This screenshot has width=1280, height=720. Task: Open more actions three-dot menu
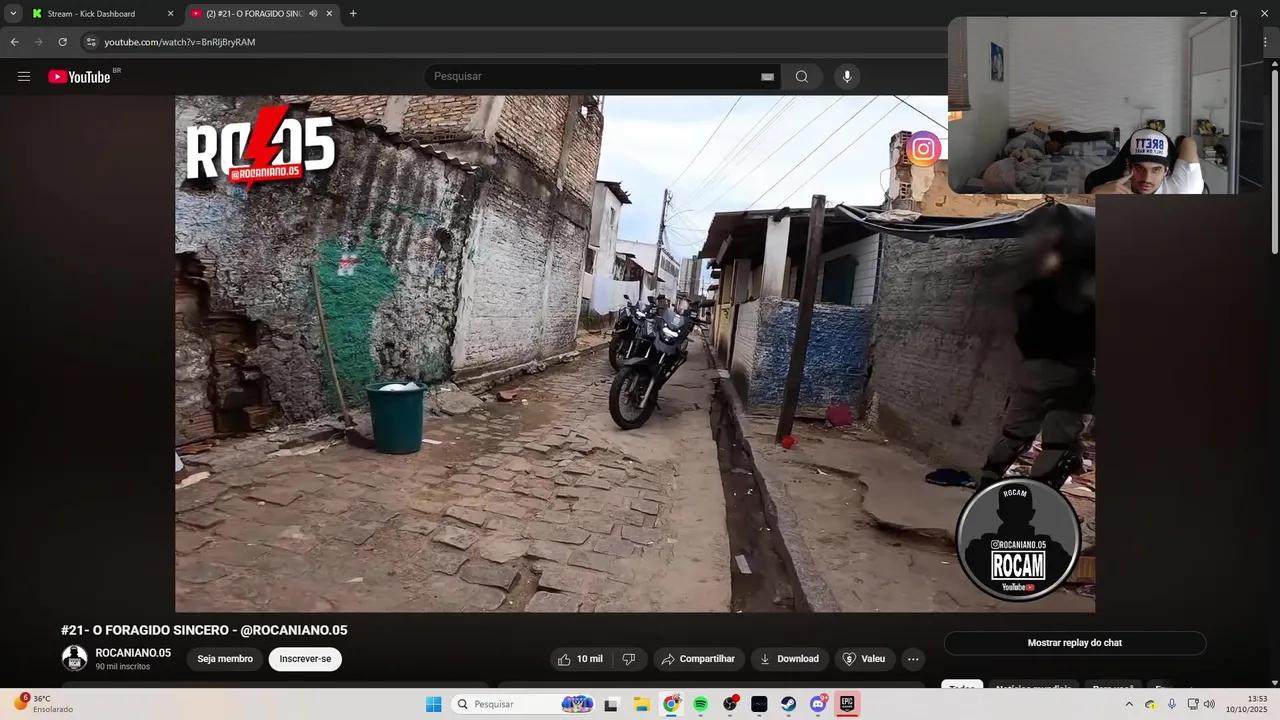point(912,659)
